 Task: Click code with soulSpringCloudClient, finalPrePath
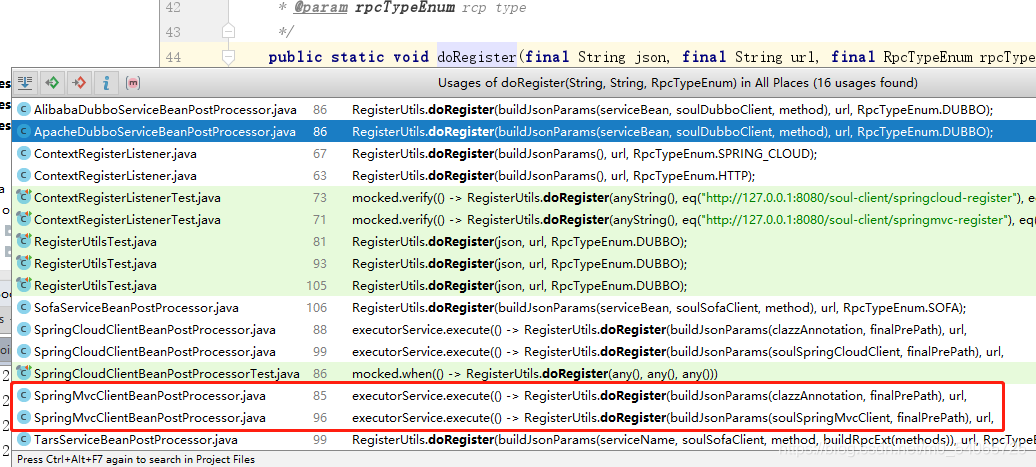pyautogui.click(x=678, y=351)
